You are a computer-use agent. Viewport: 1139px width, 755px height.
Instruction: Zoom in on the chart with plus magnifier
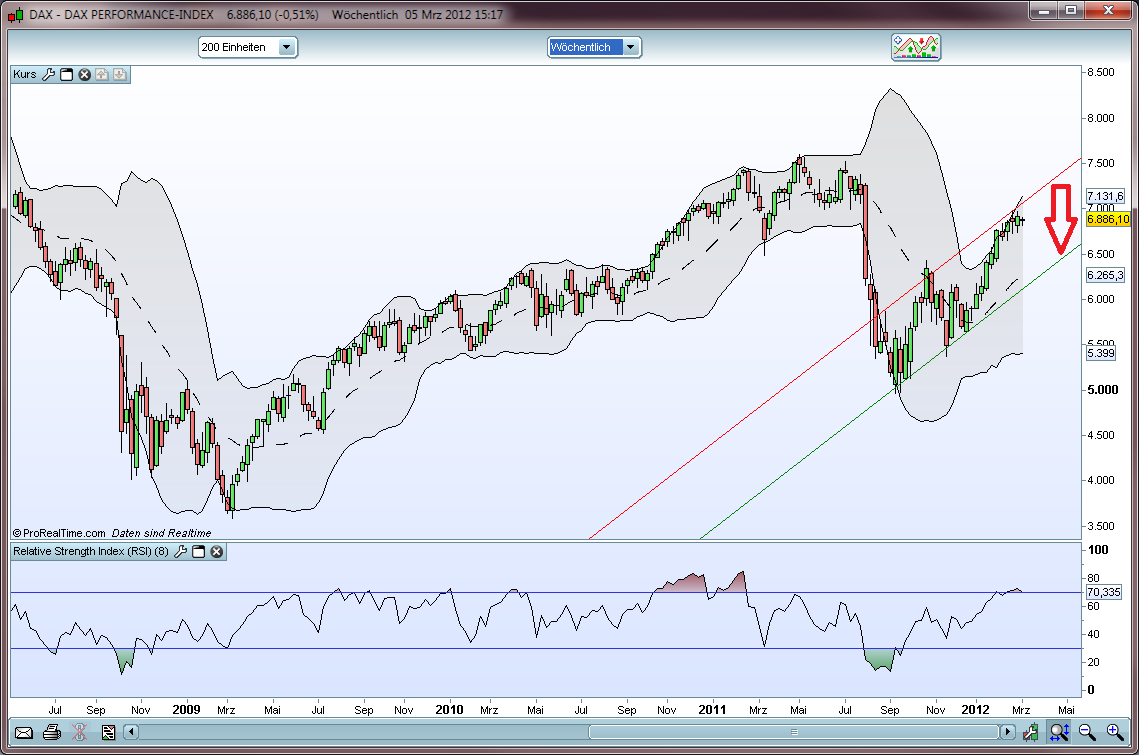pyautogui.click(x=1112, y=733)
